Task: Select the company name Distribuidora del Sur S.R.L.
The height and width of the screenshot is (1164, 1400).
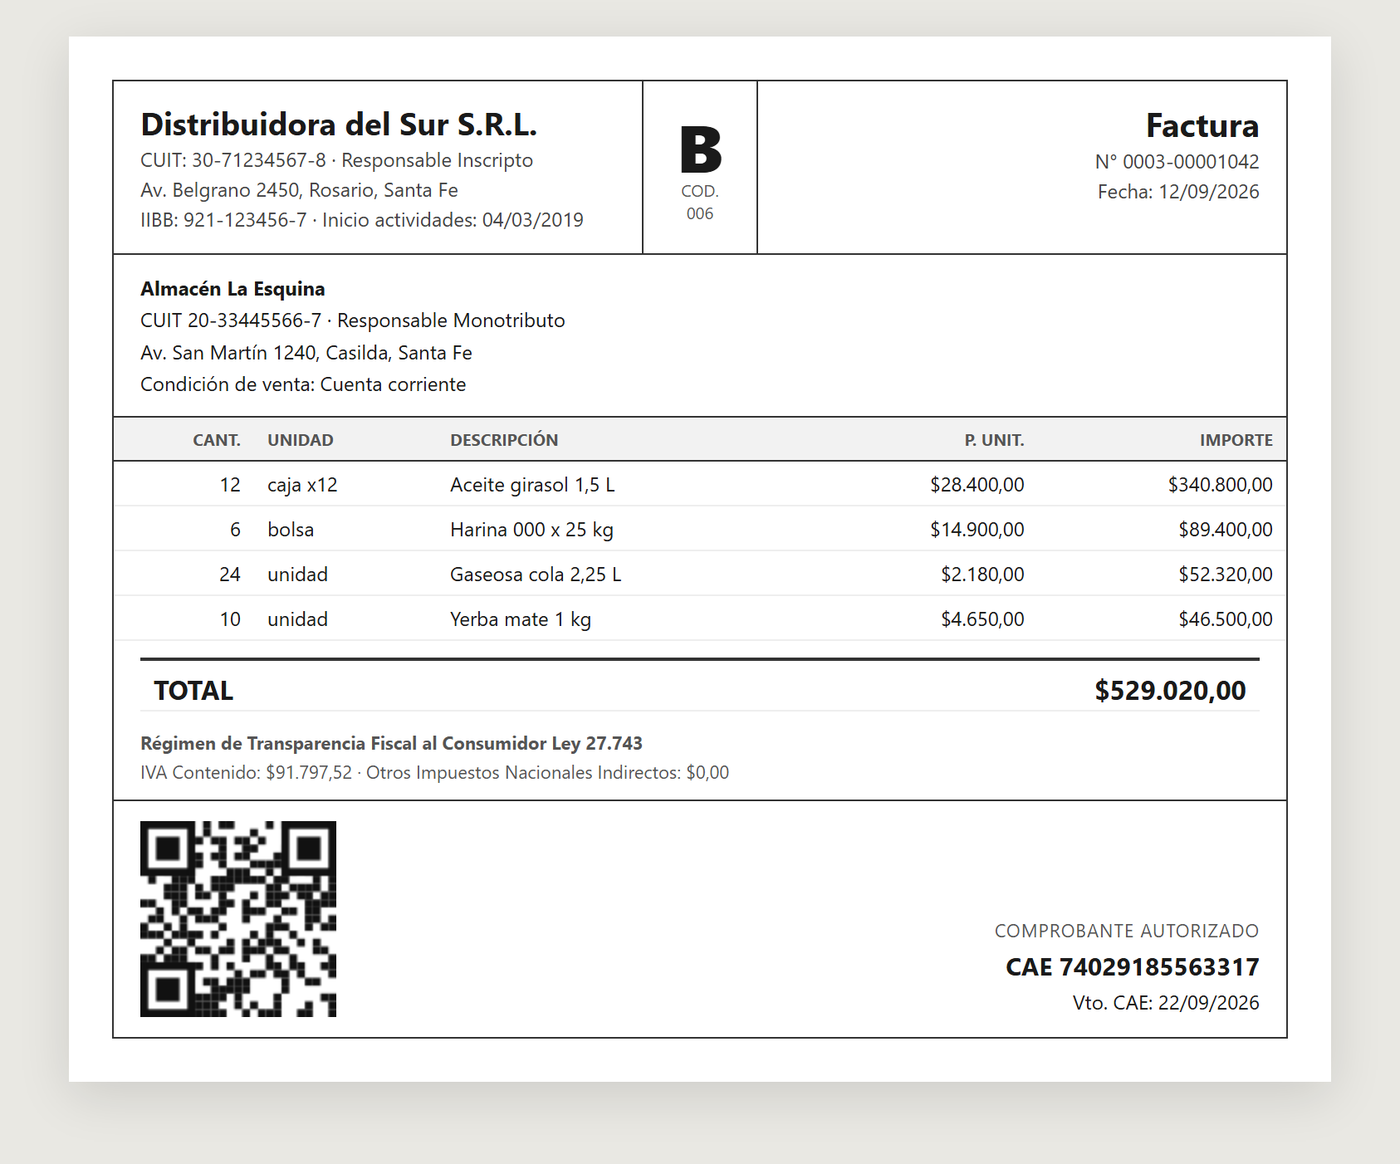Action: click(x=339, y=124)
